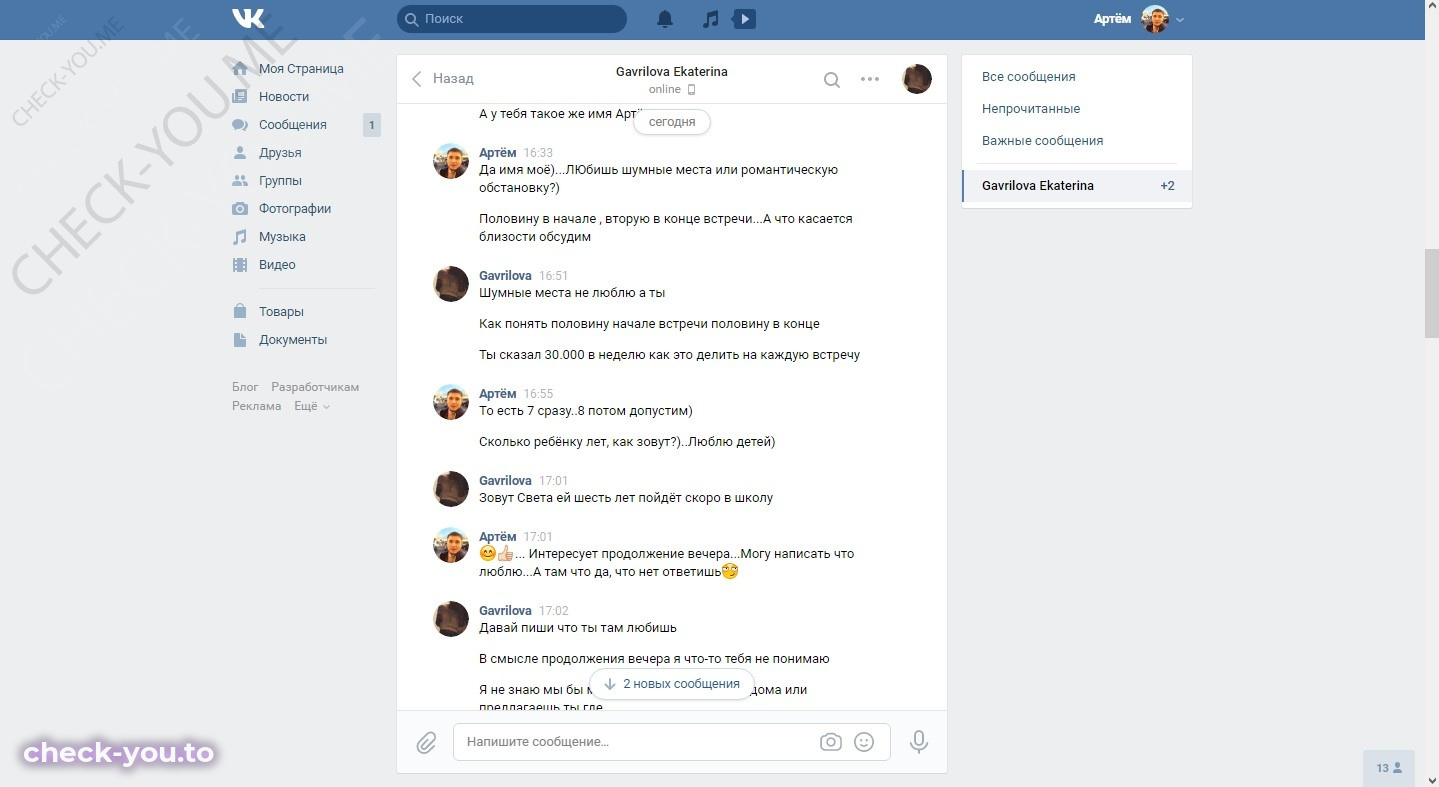
Task: Click the search field Поиск
Action: [x=512, y=19]
